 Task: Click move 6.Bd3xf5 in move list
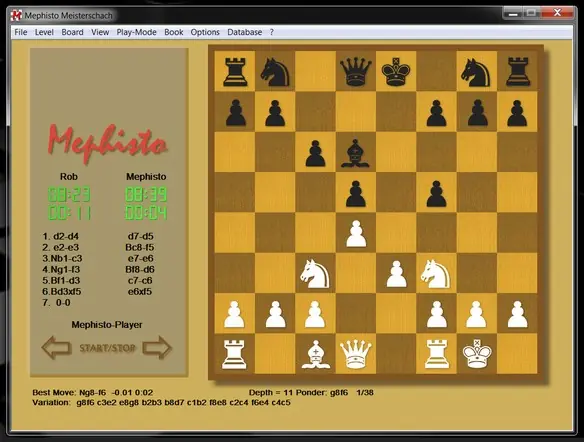(61, 292)
